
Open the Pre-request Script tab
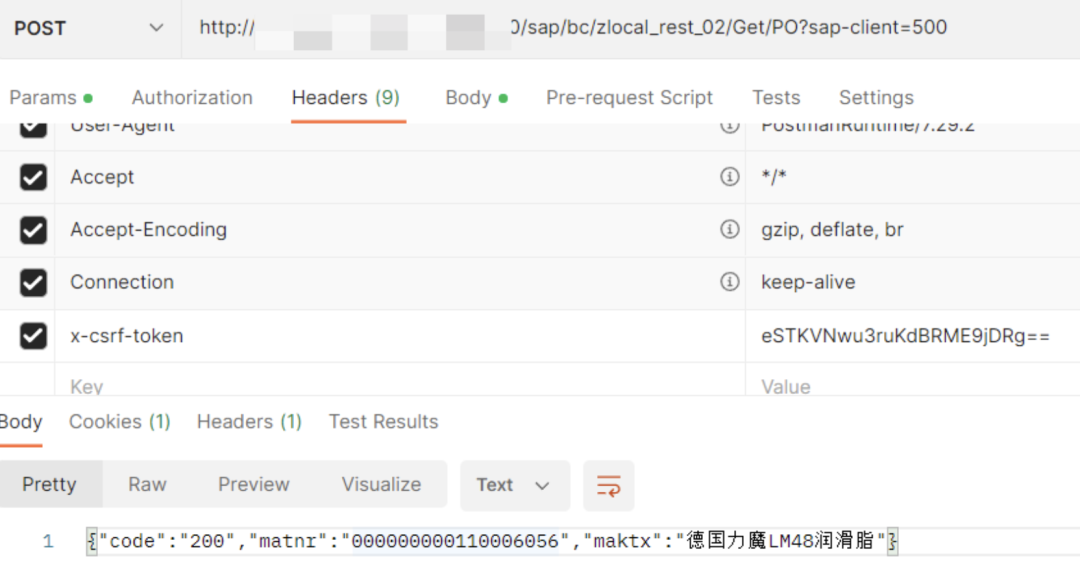click(629, 98)
